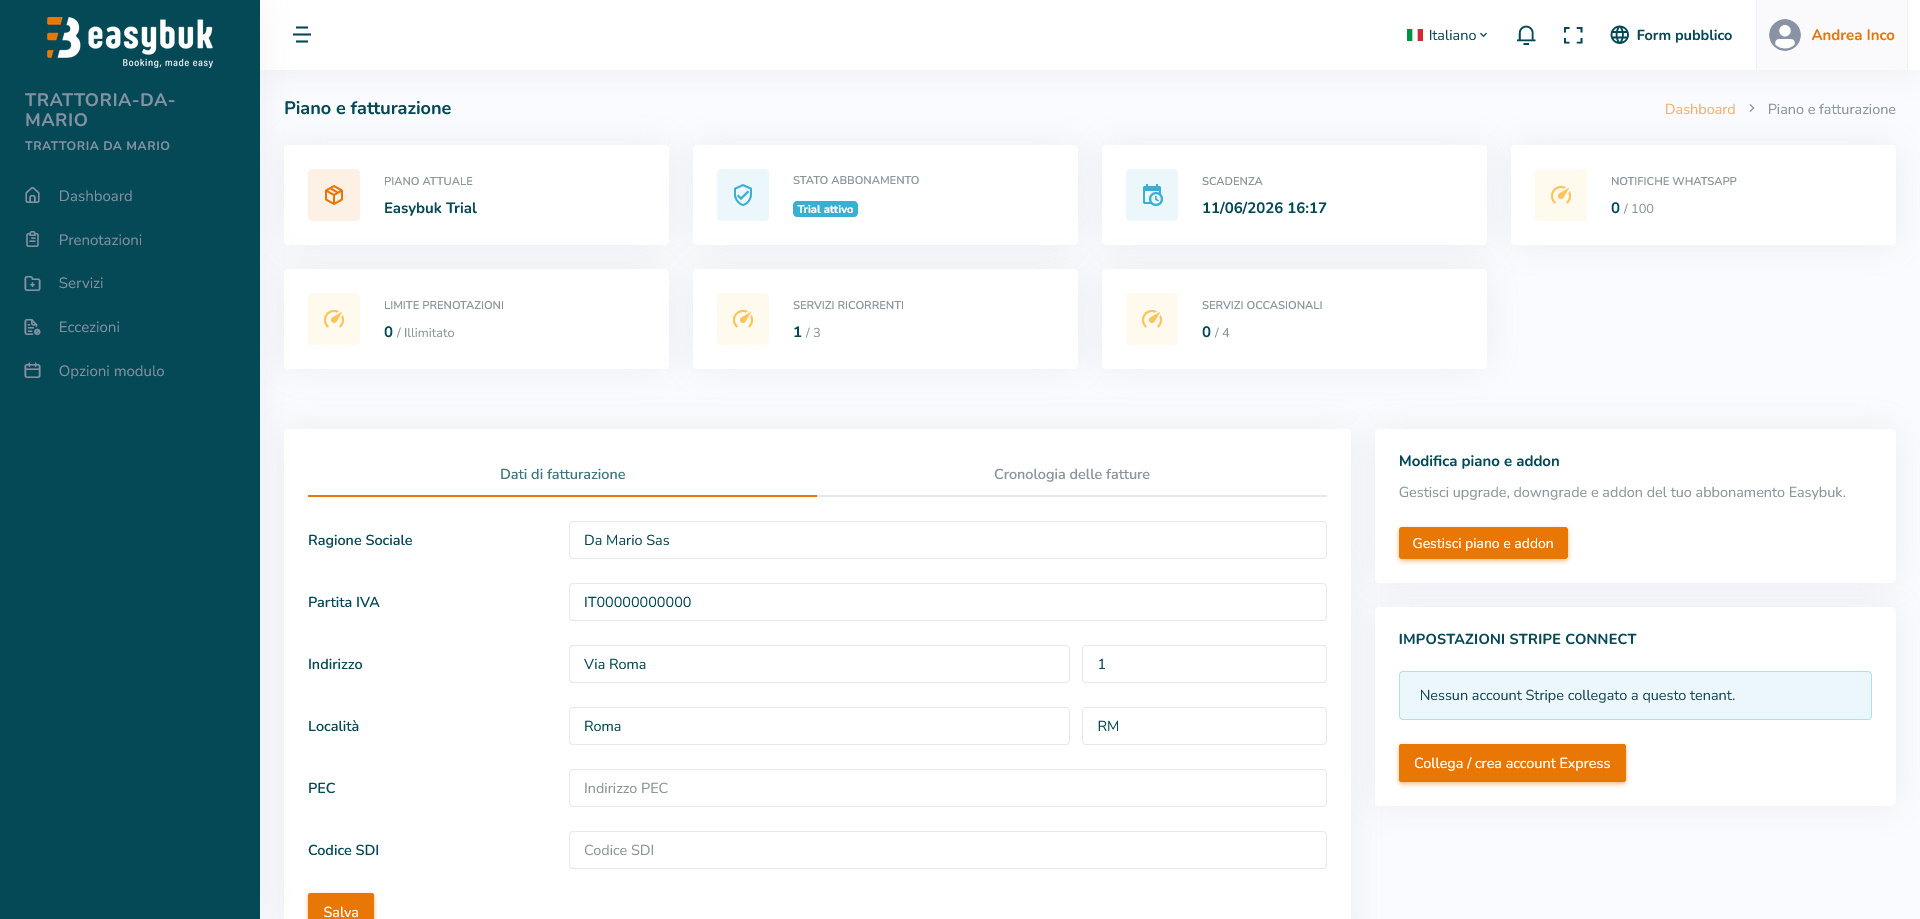Click the Dashboard home icon in the sidebar
The image size is (1920, 919).
pyautogui.click(x=33, y=196)
